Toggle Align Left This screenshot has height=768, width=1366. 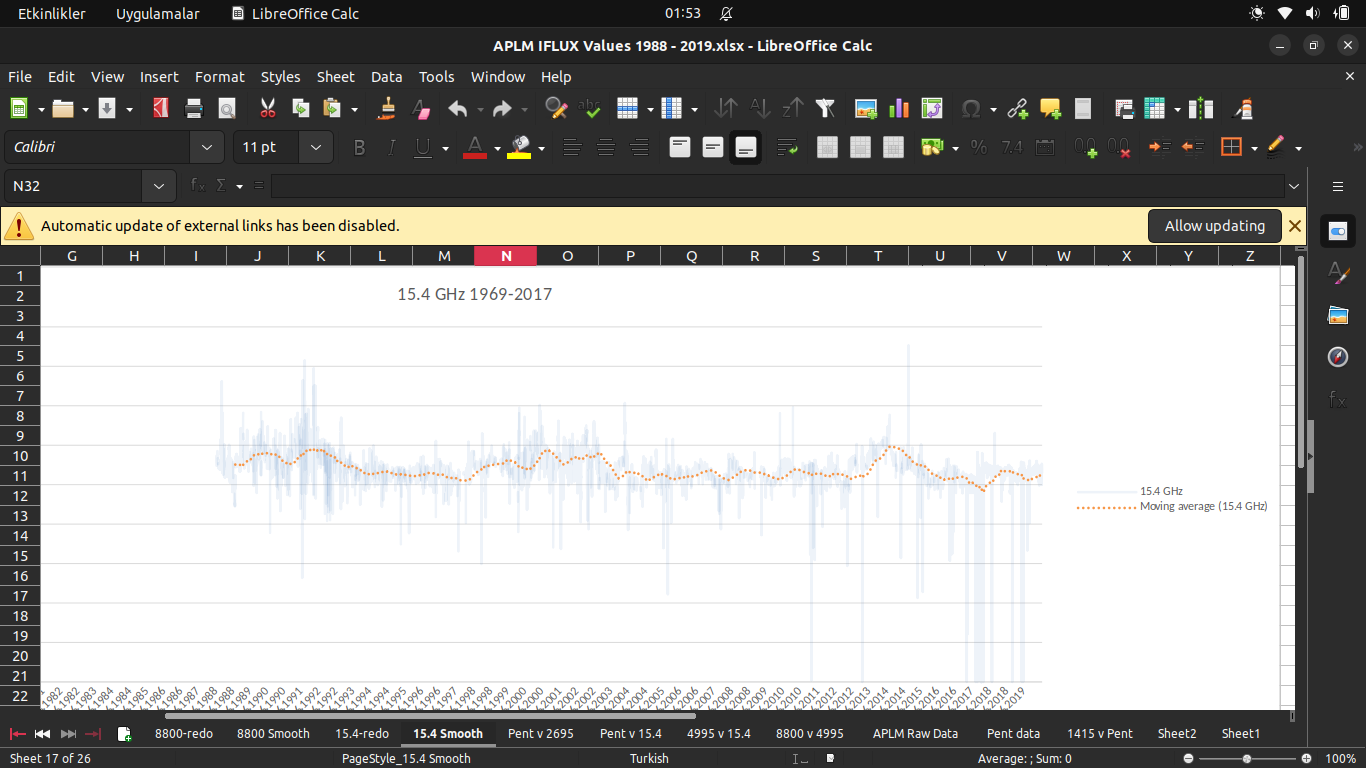[572, 147]
